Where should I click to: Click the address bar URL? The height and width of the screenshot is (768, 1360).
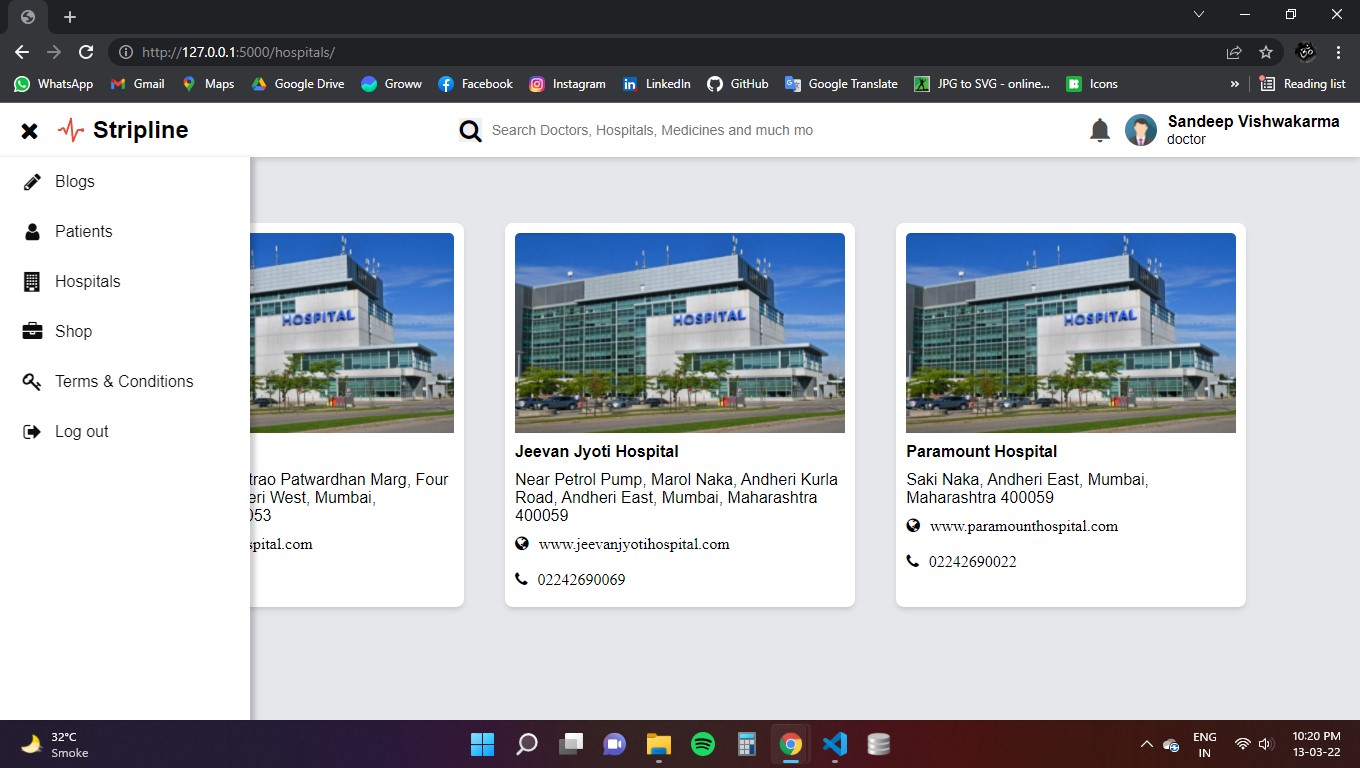click(x=238, y=52)
